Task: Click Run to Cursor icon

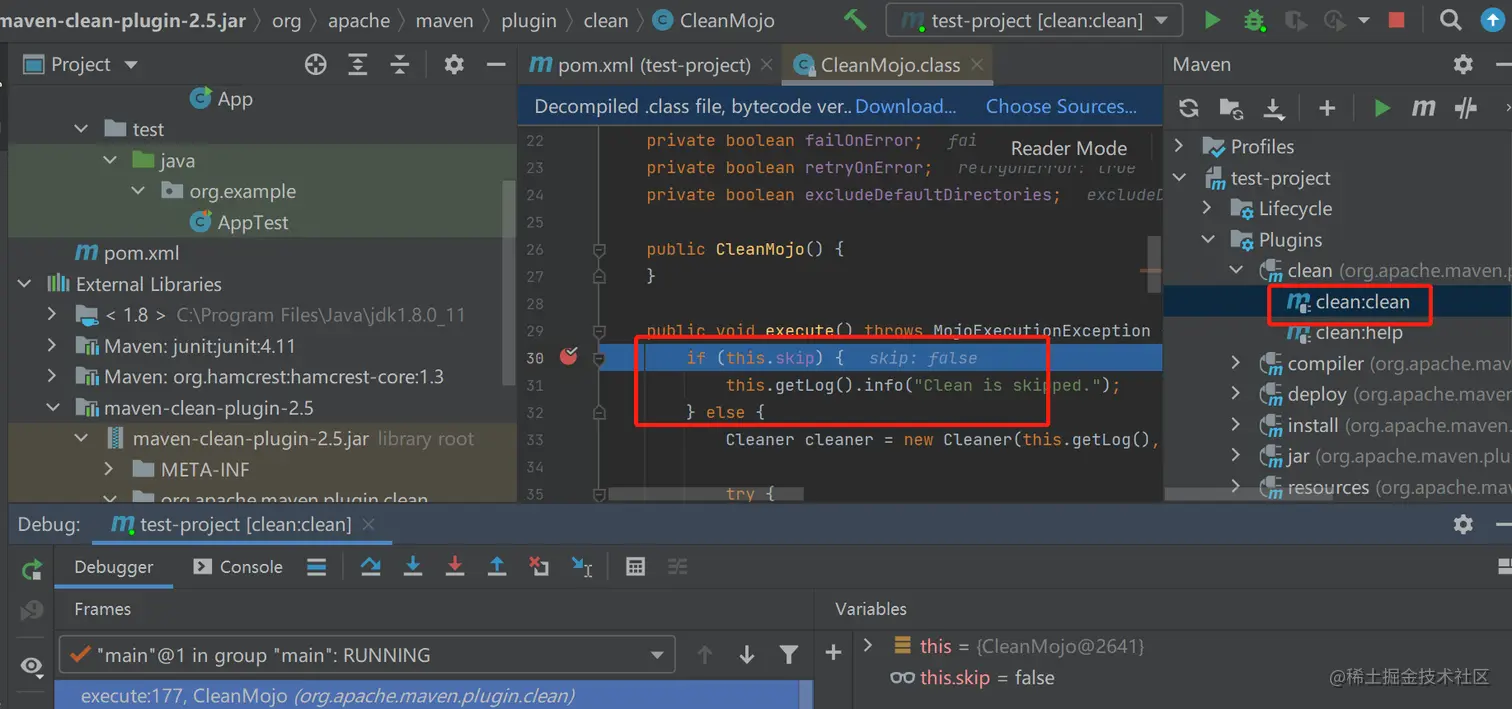Action: click(582, 567)
